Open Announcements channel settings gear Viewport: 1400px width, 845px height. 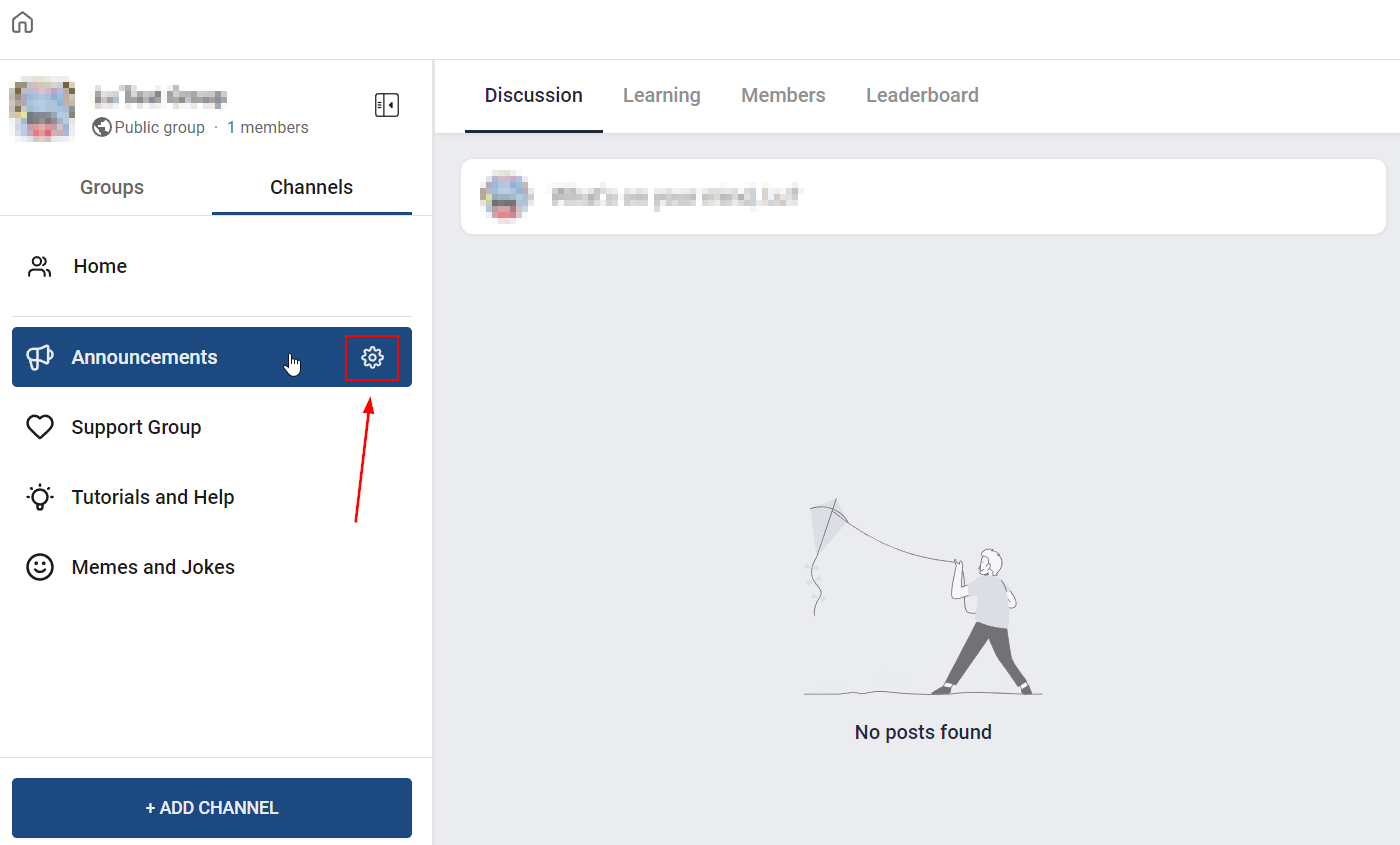[372, 357]
